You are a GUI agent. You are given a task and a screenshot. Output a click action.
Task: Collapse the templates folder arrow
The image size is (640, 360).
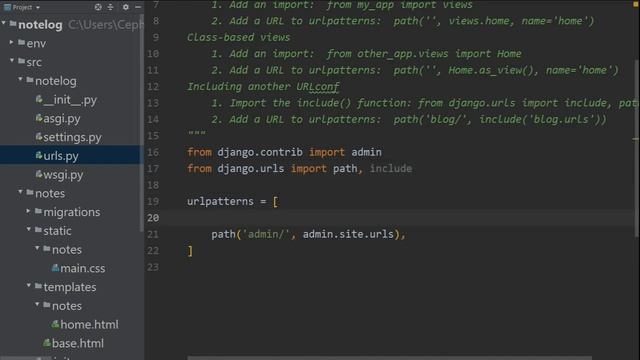pos(29,285)
